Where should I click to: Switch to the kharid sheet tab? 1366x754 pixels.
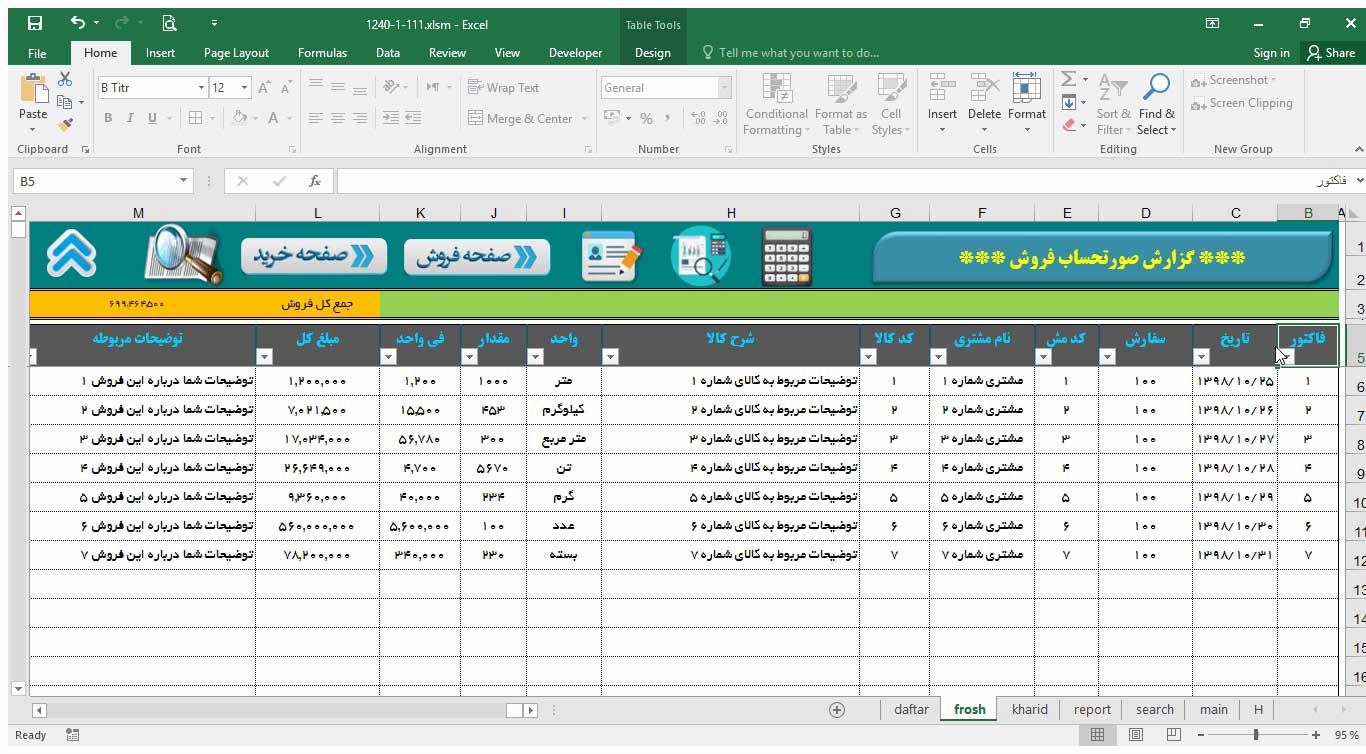point(1029,709)
